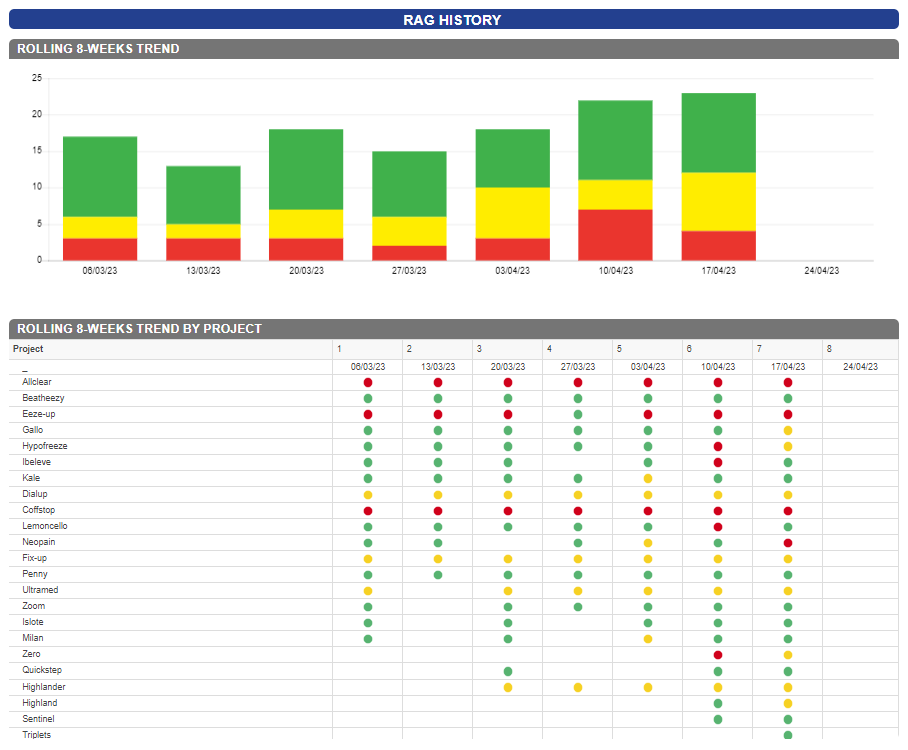Click Allclear's red dot under 06/03/23
This screenshot has height=750, width=908.
coord(368,383)
